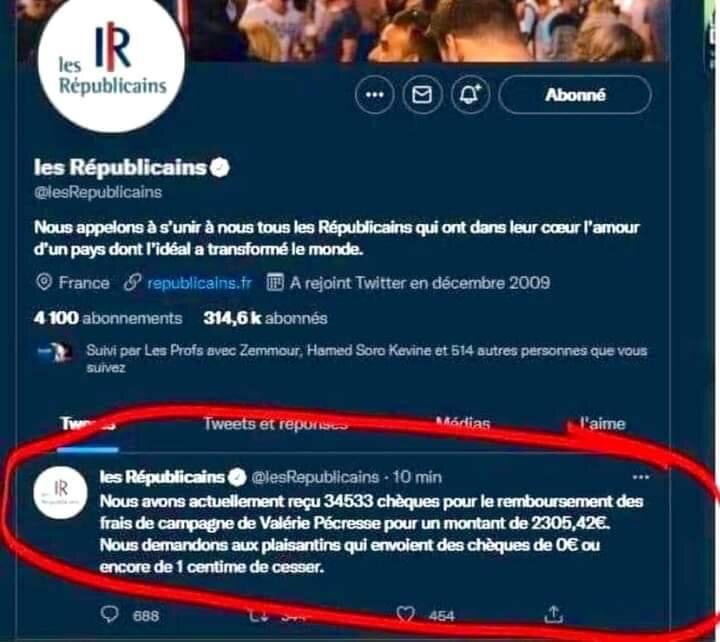Open the 'Suivi par Les Profs avec Zemmour' followers
The width and height of the screenshot is (720, 642).
[x=366, y=358]
